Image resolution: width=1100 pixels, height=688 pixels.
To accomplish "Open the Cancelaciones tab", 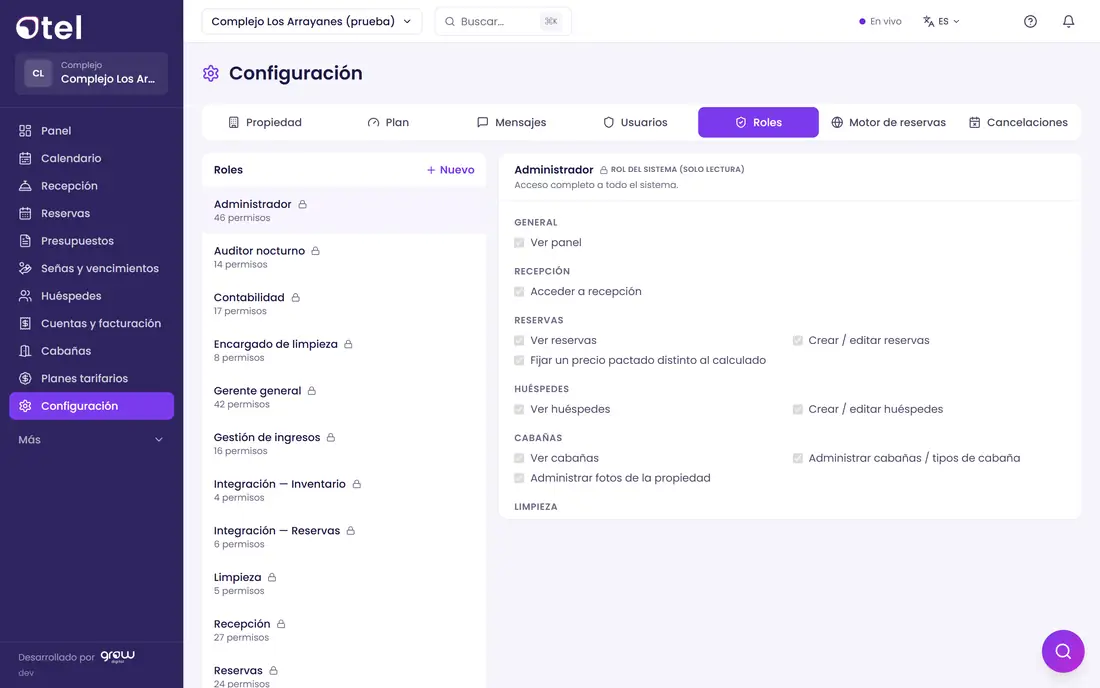I will point(1019,122).
